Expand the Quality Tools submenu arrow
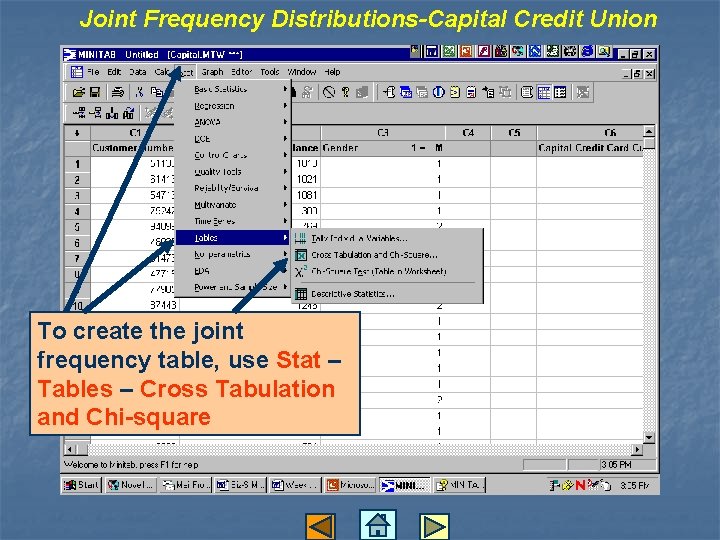Viewport: 720px width, 540px height. pyautogui.click(x=285, y=172)
